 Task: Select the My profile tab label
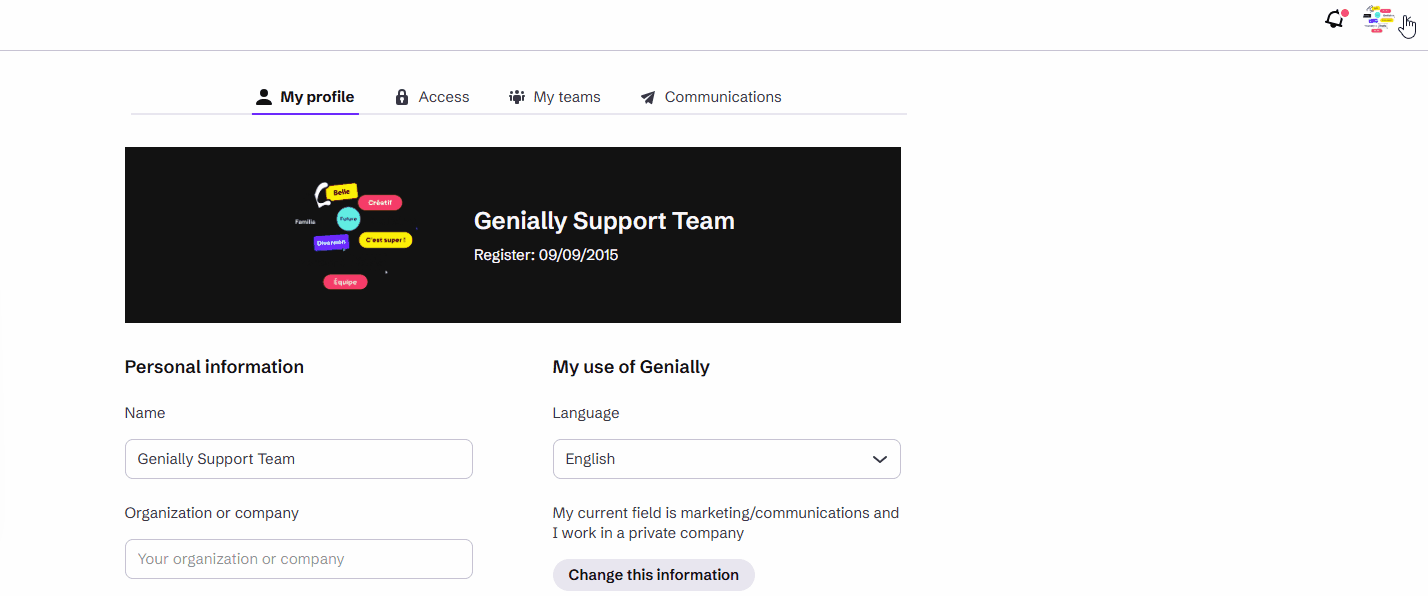click(317, 97)
